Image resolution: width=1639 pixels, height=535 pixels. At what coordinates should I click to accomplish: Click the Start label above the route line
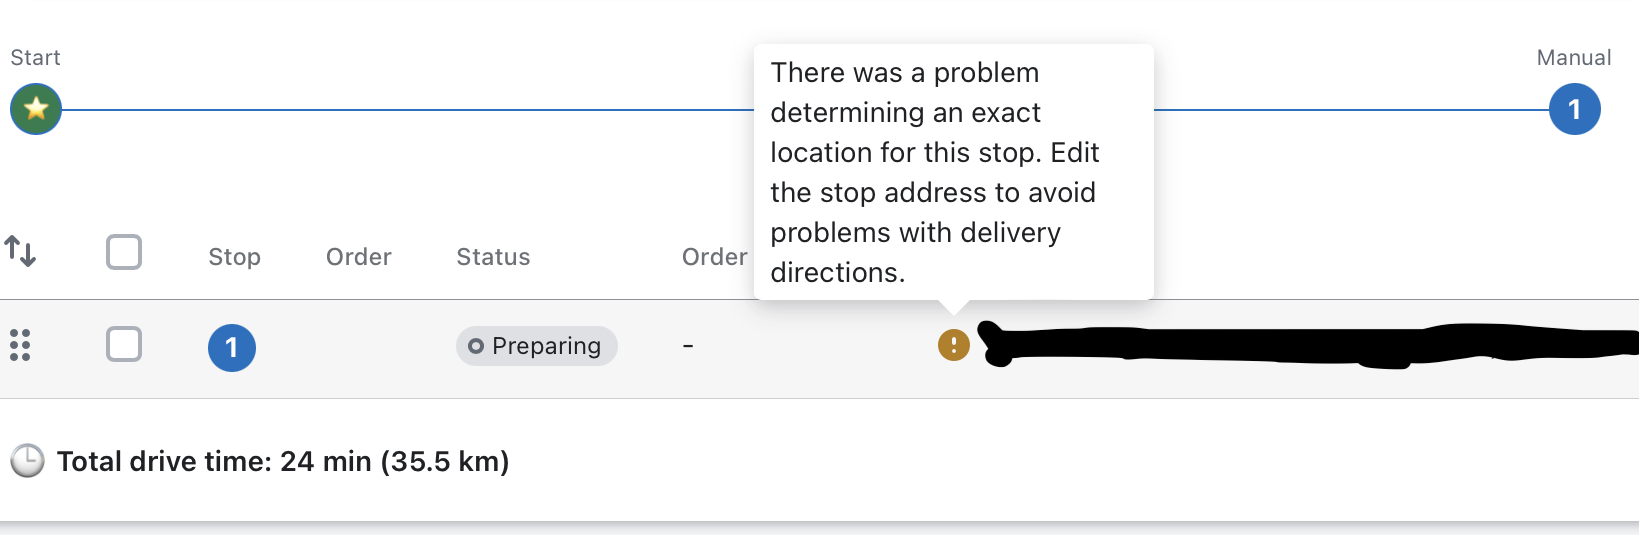click(35, 58)
